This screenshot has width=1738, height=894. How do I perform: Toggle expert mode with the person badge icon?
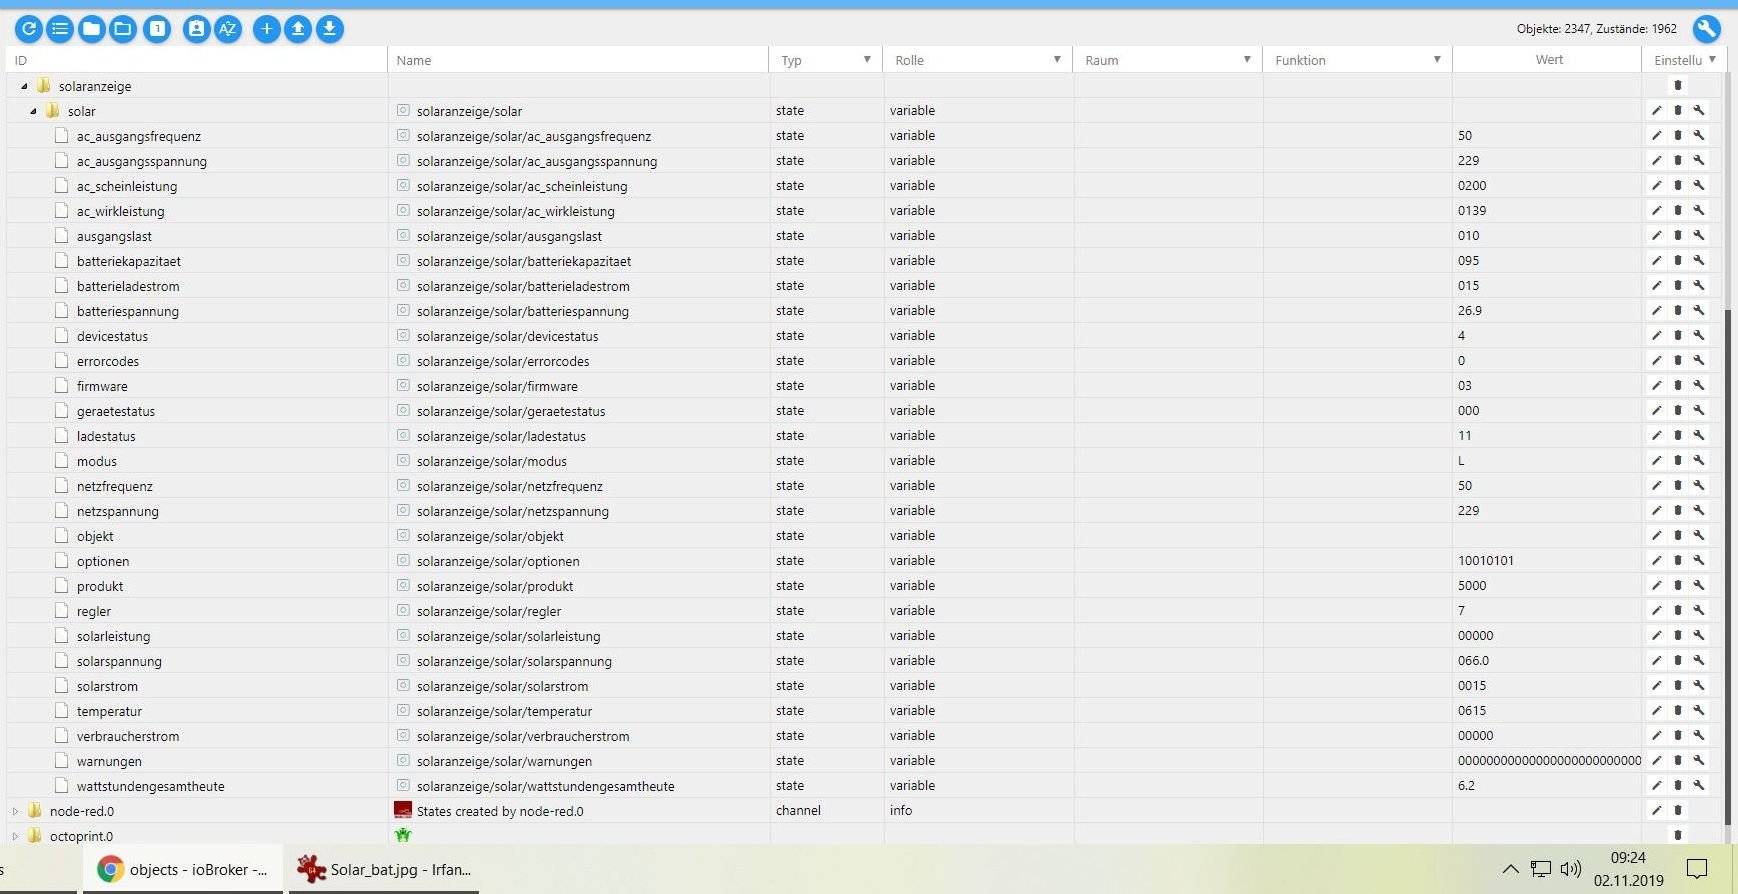pos(196,29)
